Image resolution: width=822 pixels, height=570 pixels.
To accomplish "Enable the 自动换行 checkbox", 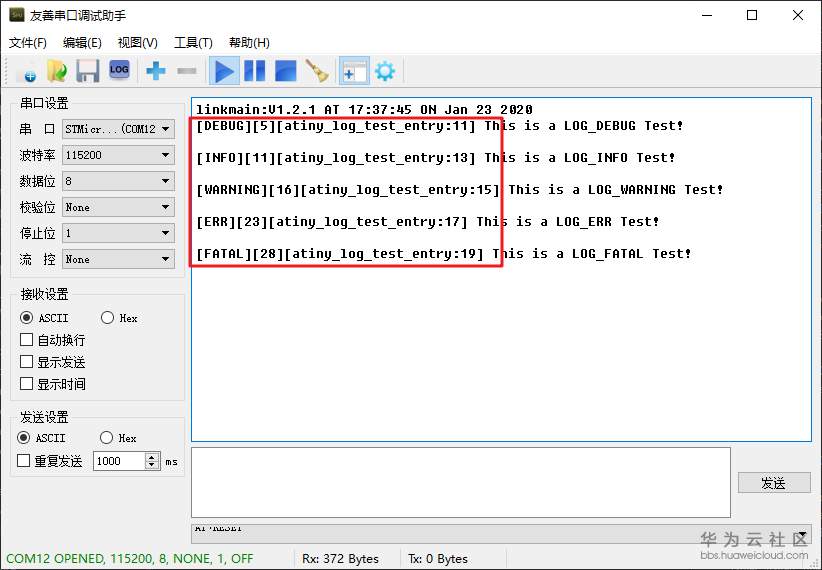I will [x=26, y=340].
